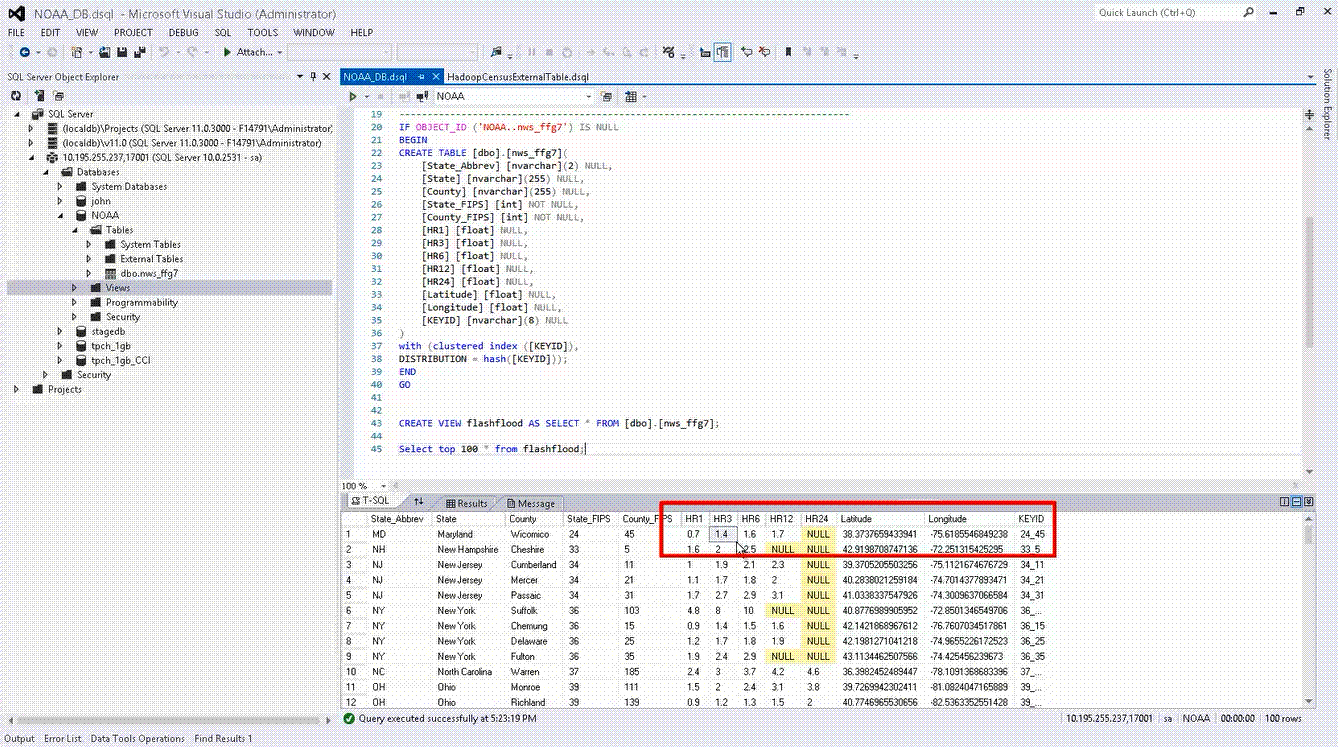Expand the Views folder
Screen dimensions: 1338x747
(74, 288)
